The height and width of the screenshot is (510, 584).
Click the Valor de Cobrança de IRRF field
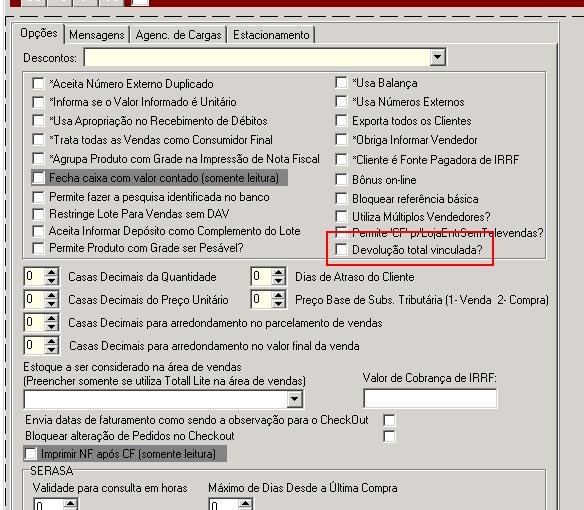(430, 398)
